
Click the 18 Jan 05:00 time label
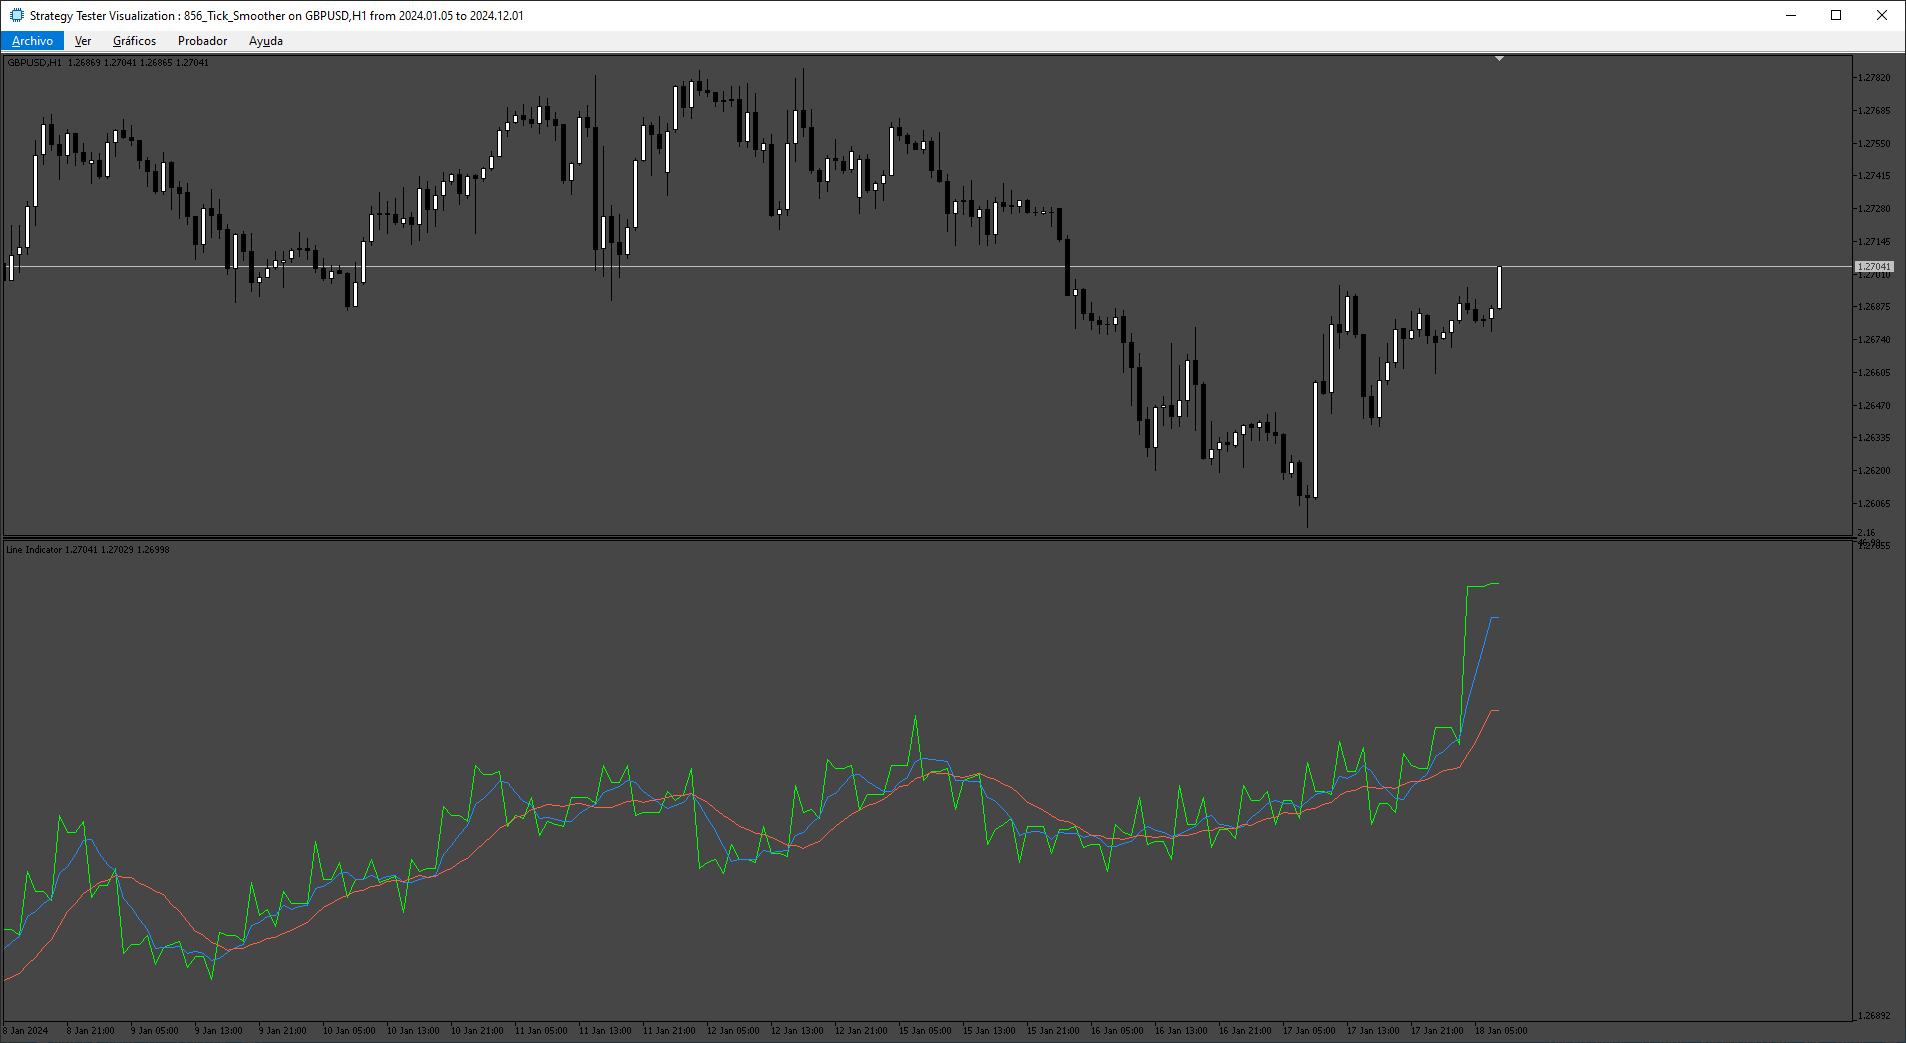click(x=1501, y=1031)
